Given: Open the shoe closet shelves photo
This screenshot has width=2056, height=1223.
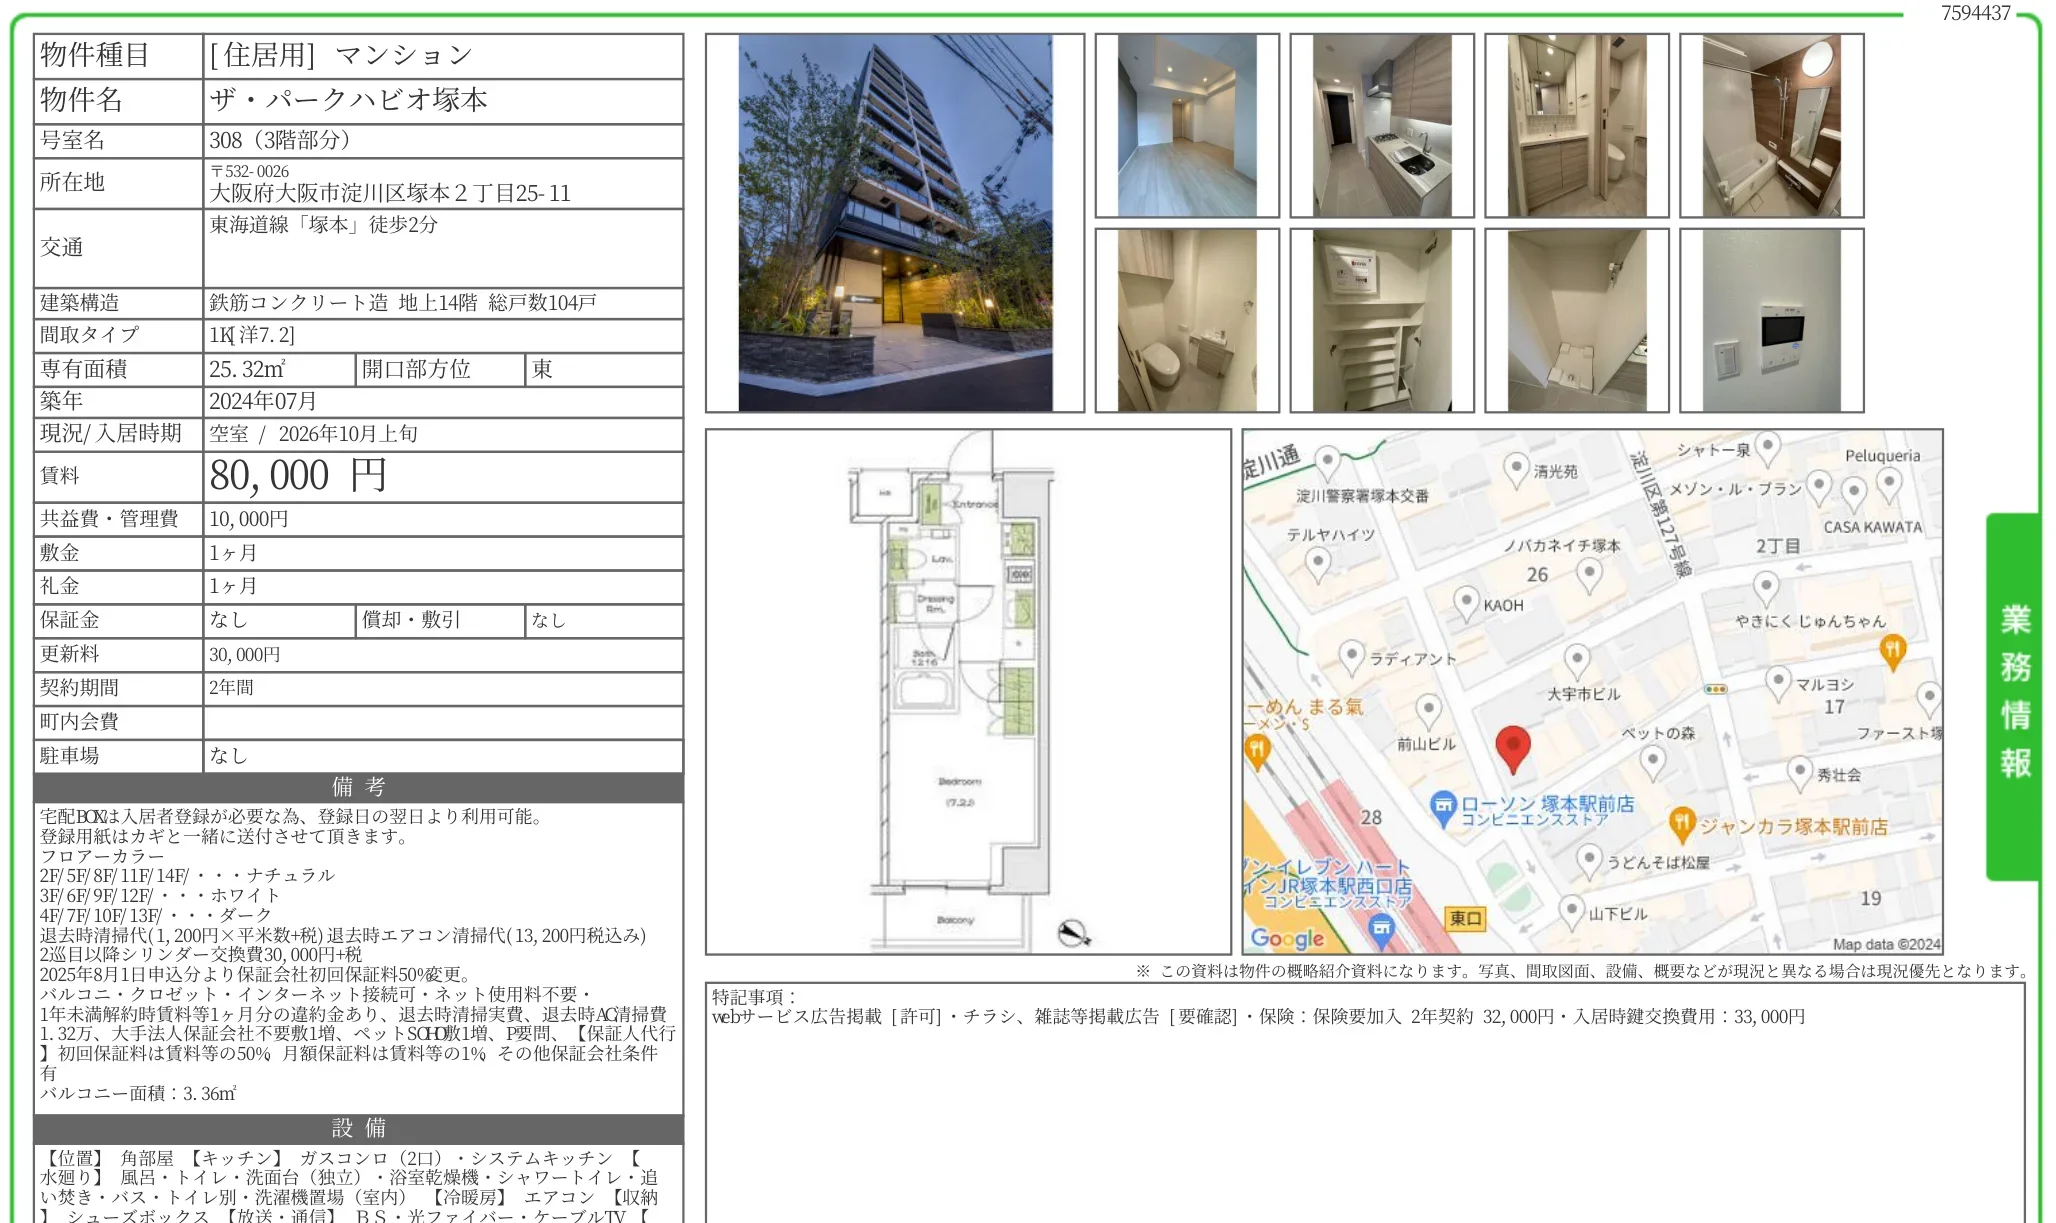Looking at the screenshot, I should tap(1381, 321).
